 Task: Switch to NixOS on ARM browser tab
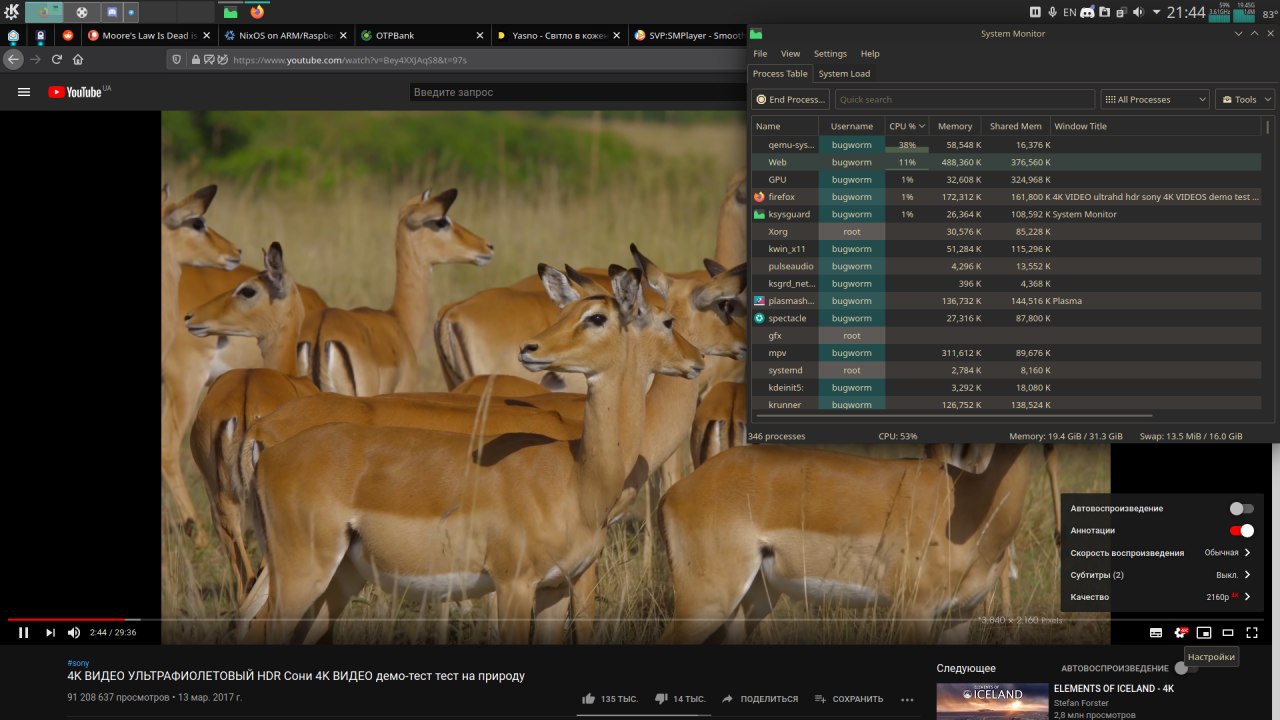point(285,35)
